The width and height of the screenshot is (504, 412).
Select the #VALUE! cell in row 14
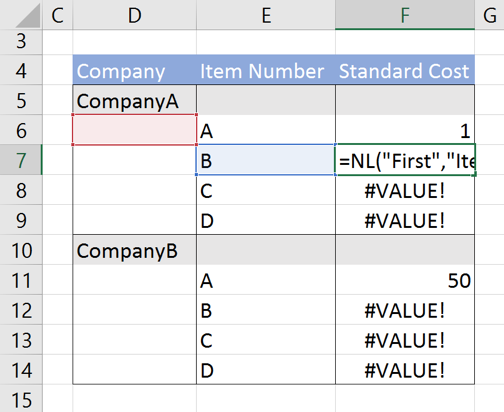[x=405, y=370]
